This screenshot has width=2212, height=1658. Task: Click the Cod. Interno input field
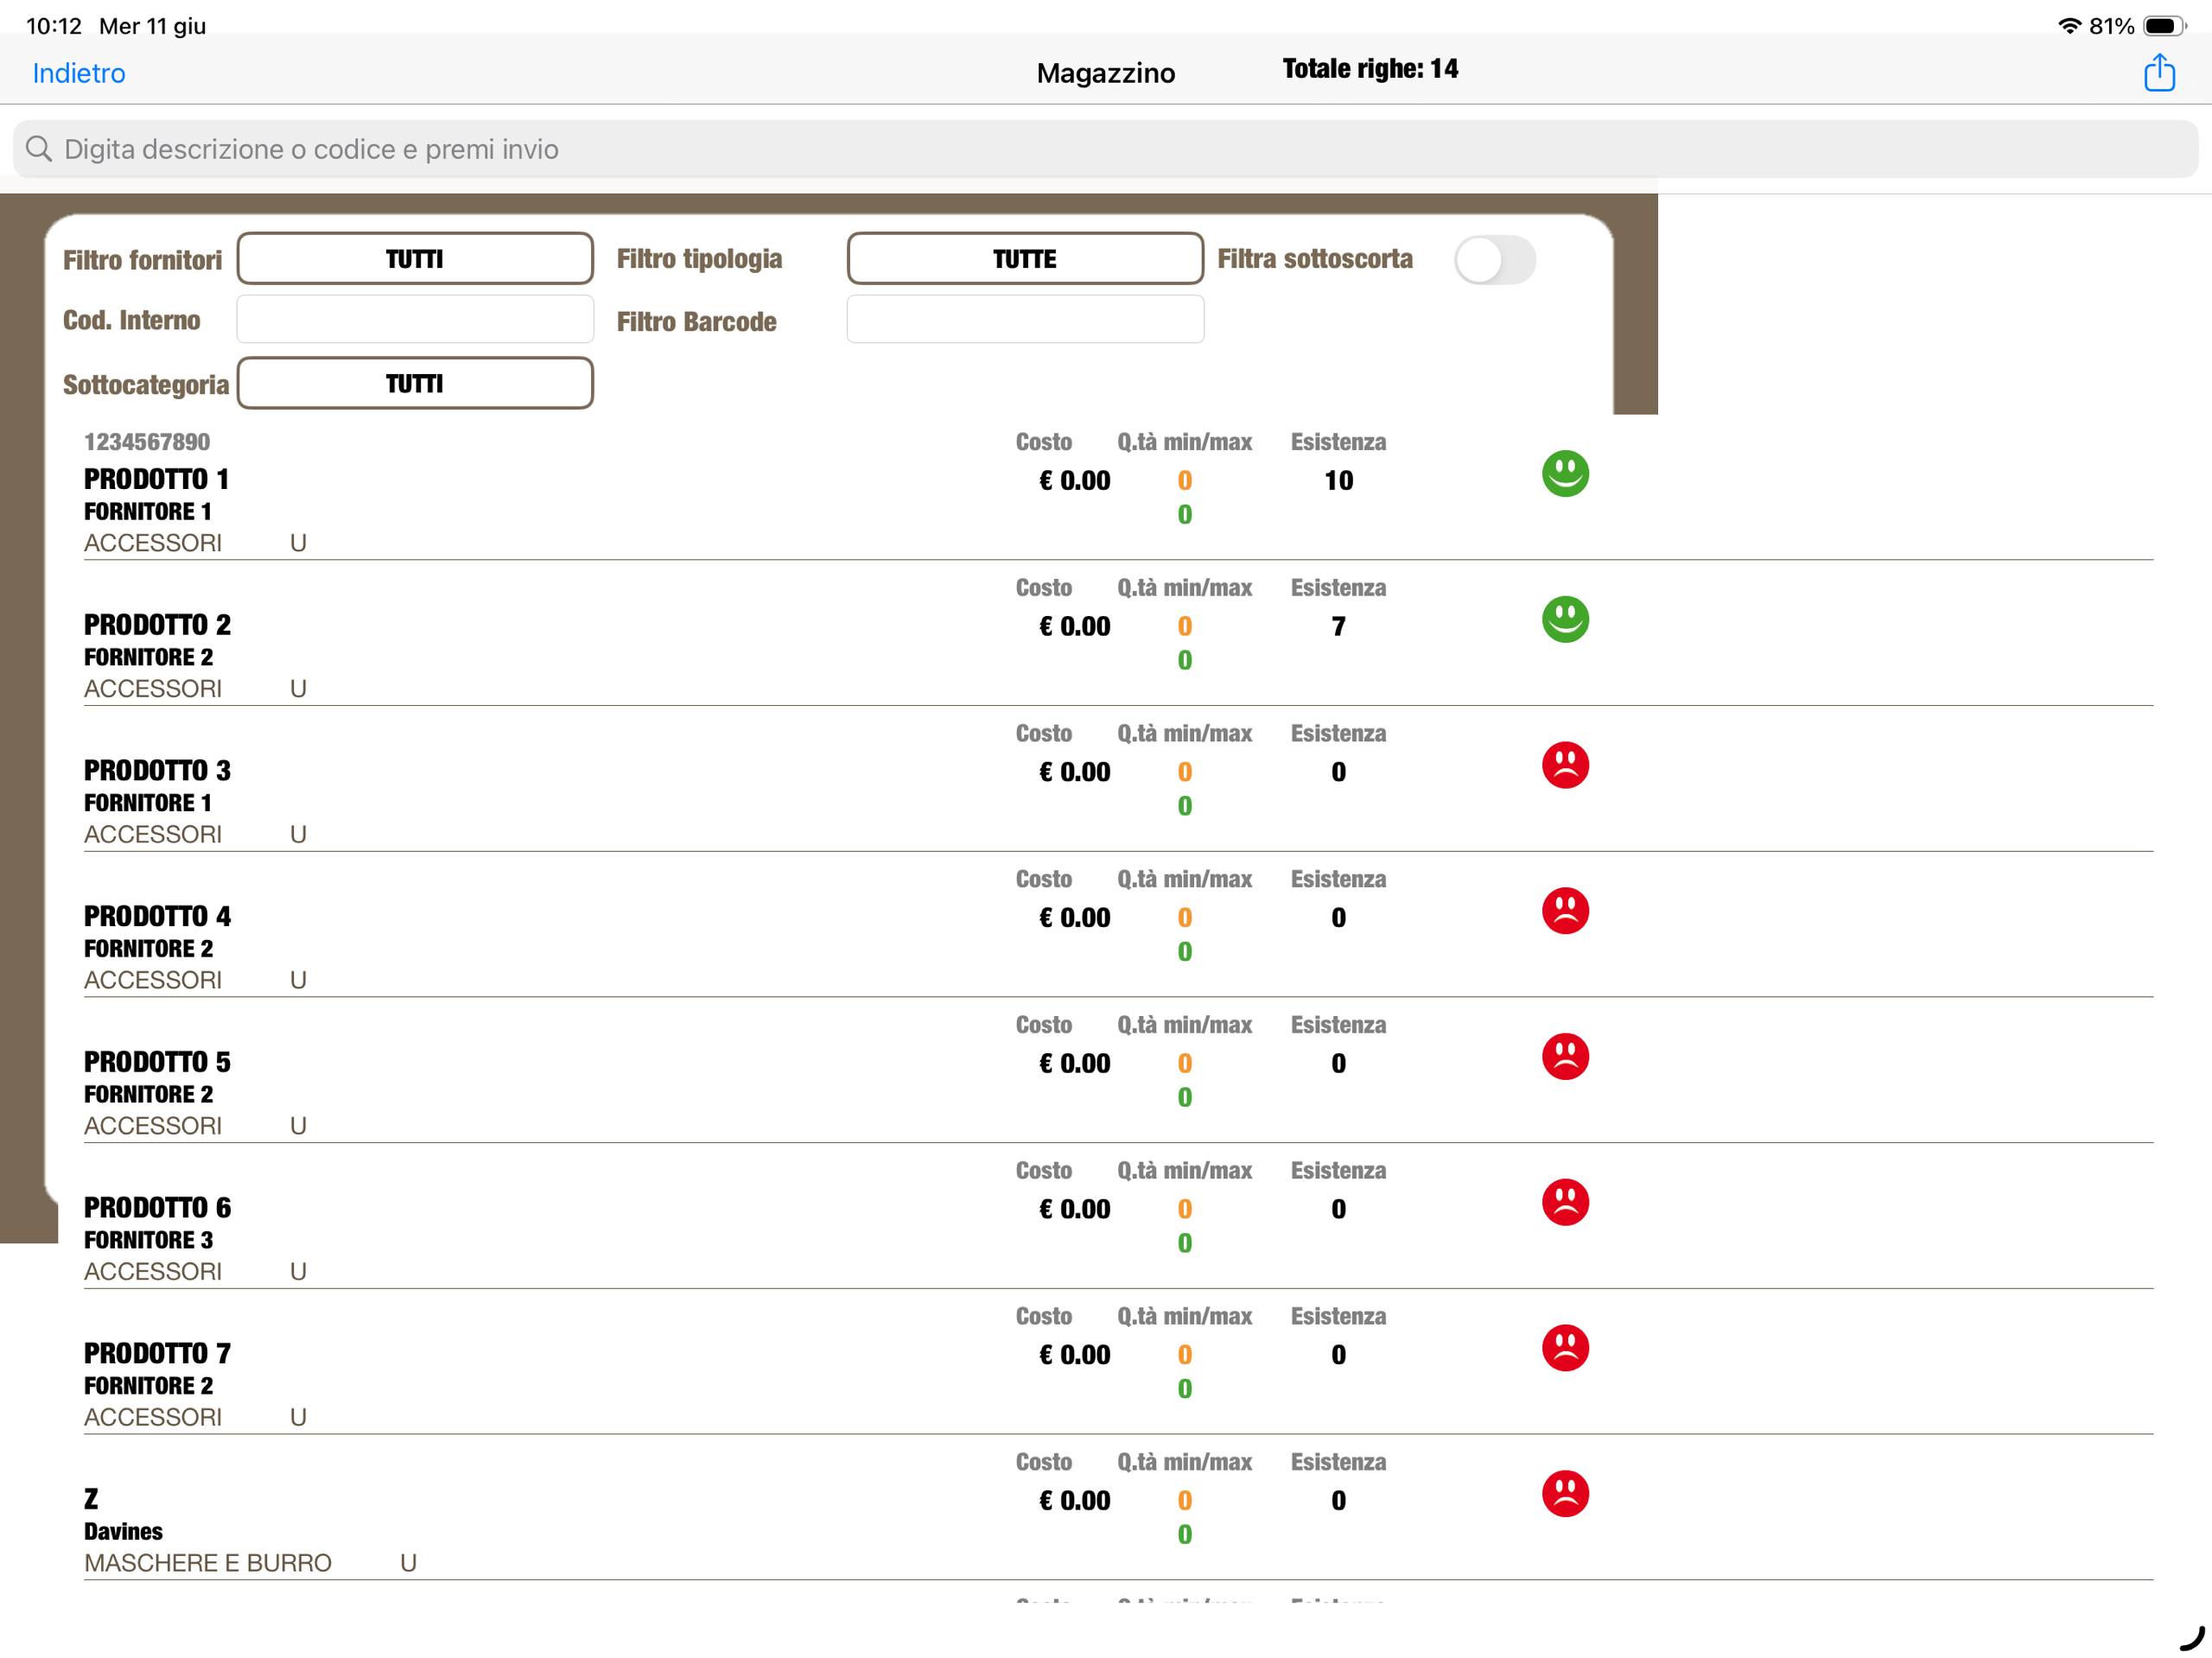click(415, 320)
